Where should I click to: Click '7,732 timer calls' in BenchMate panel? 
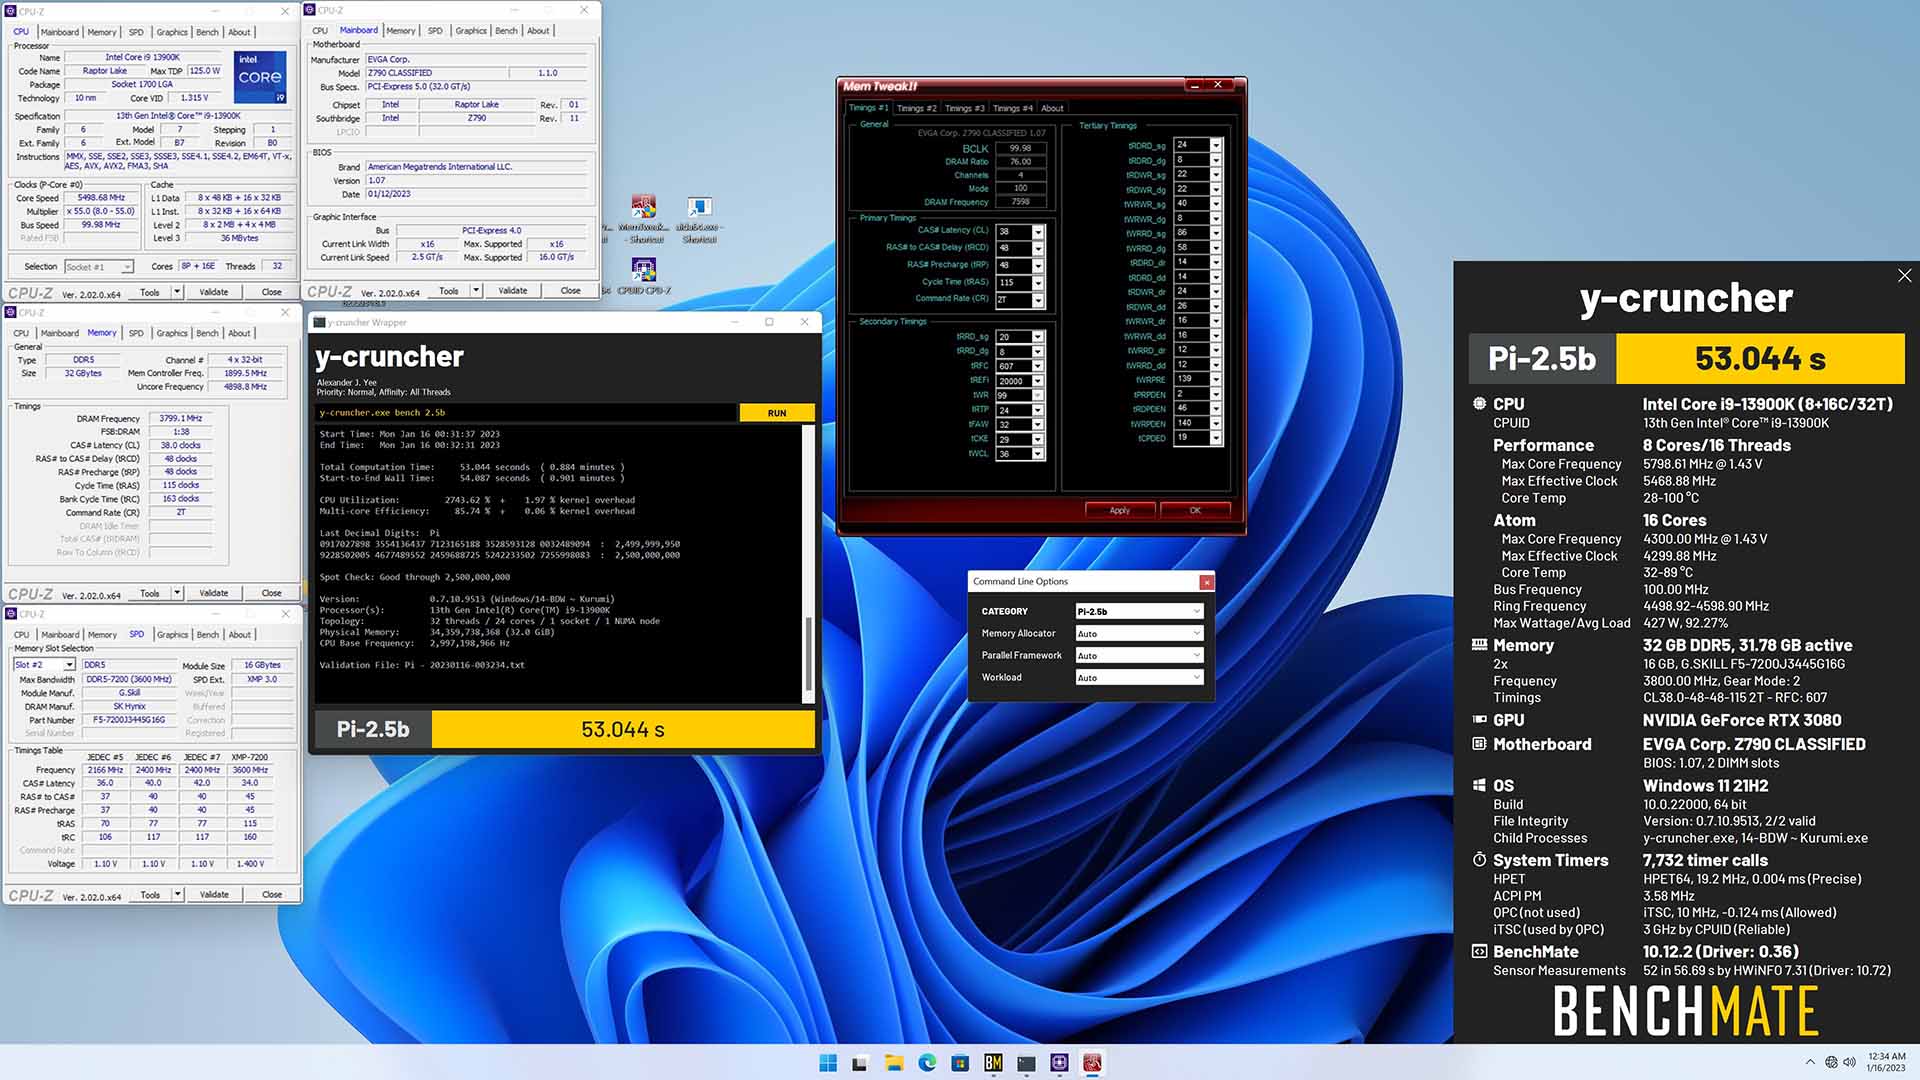[x=1705, y=860]
